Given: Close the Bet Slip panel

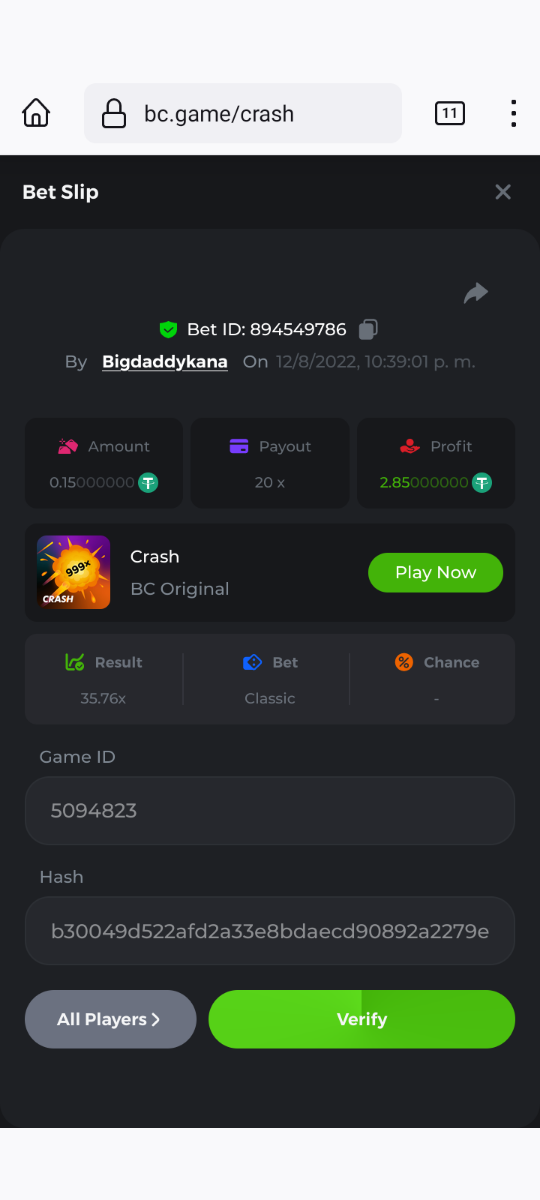Looking at the screenshot, I should pos(503,192).
